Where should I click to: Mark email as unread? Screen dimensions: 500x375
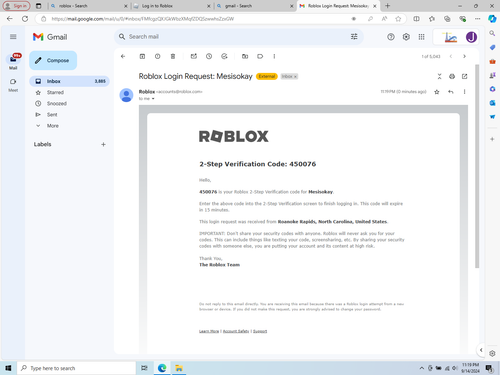(194, 56)
